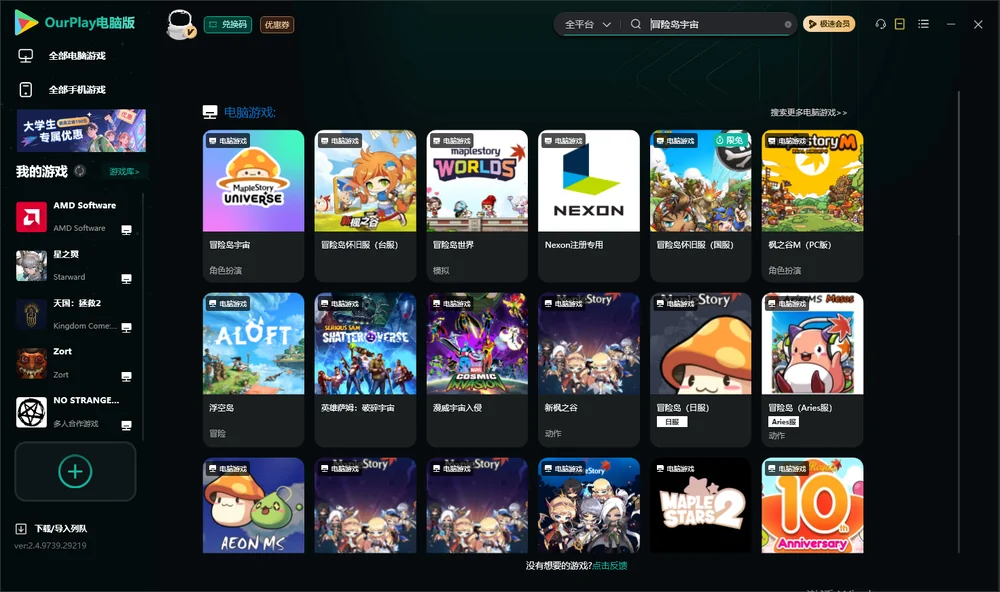Click the yellow bookmark panel icon

point(900,24)
